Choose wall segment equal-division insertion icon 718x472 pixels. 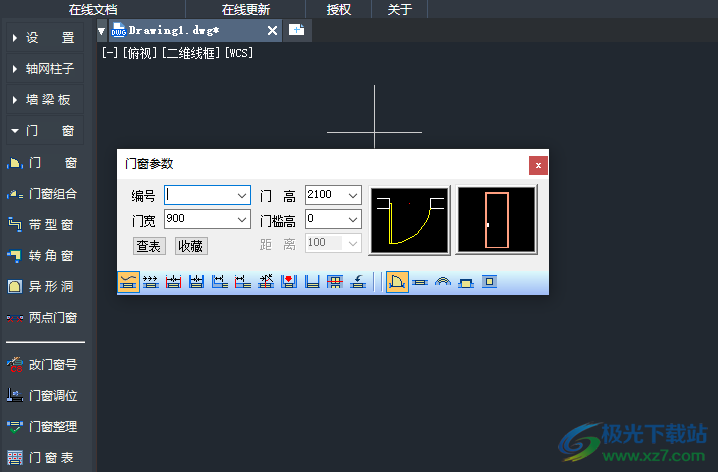pos(196,282)
